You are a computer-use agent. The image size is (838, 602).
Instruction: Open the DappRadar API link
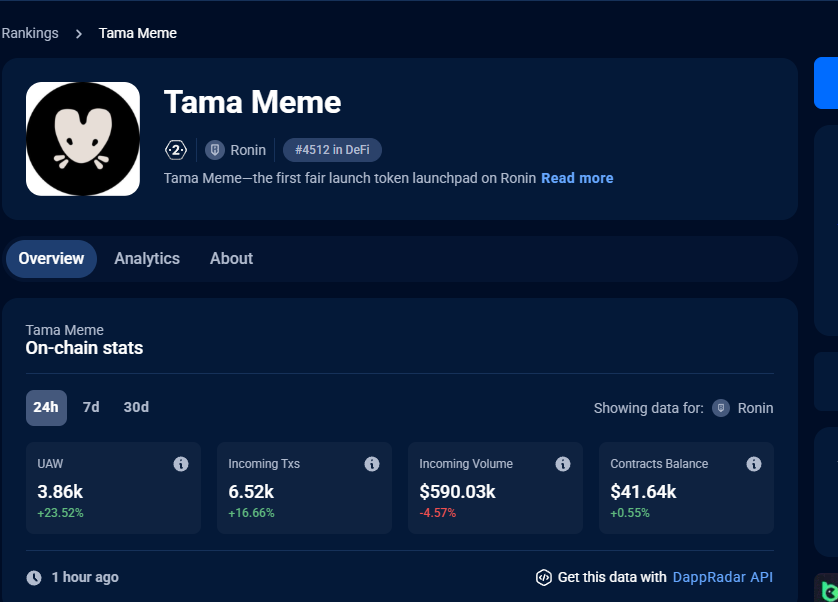[723, 577]
